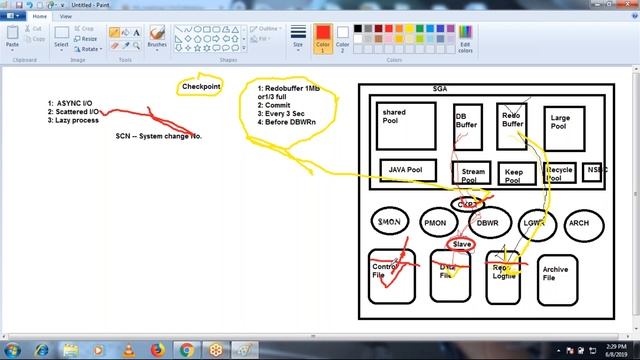640x360 pixels.
Task: Pick the Right arrow shape
Action: 216,39
